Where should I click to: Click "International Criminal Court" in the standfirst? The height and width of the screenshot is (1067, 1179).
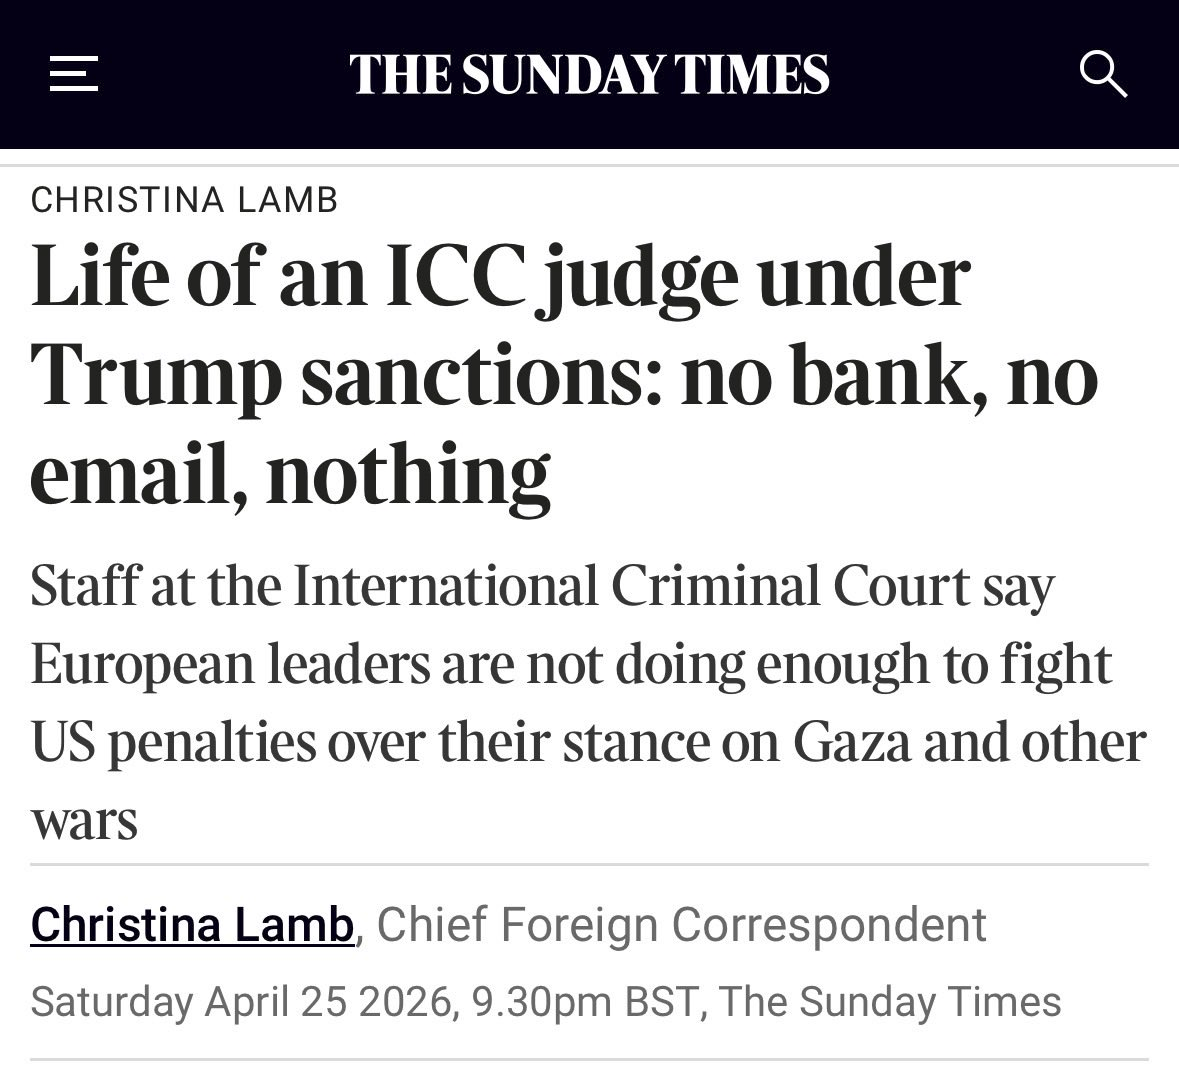(x=631, y=585)
